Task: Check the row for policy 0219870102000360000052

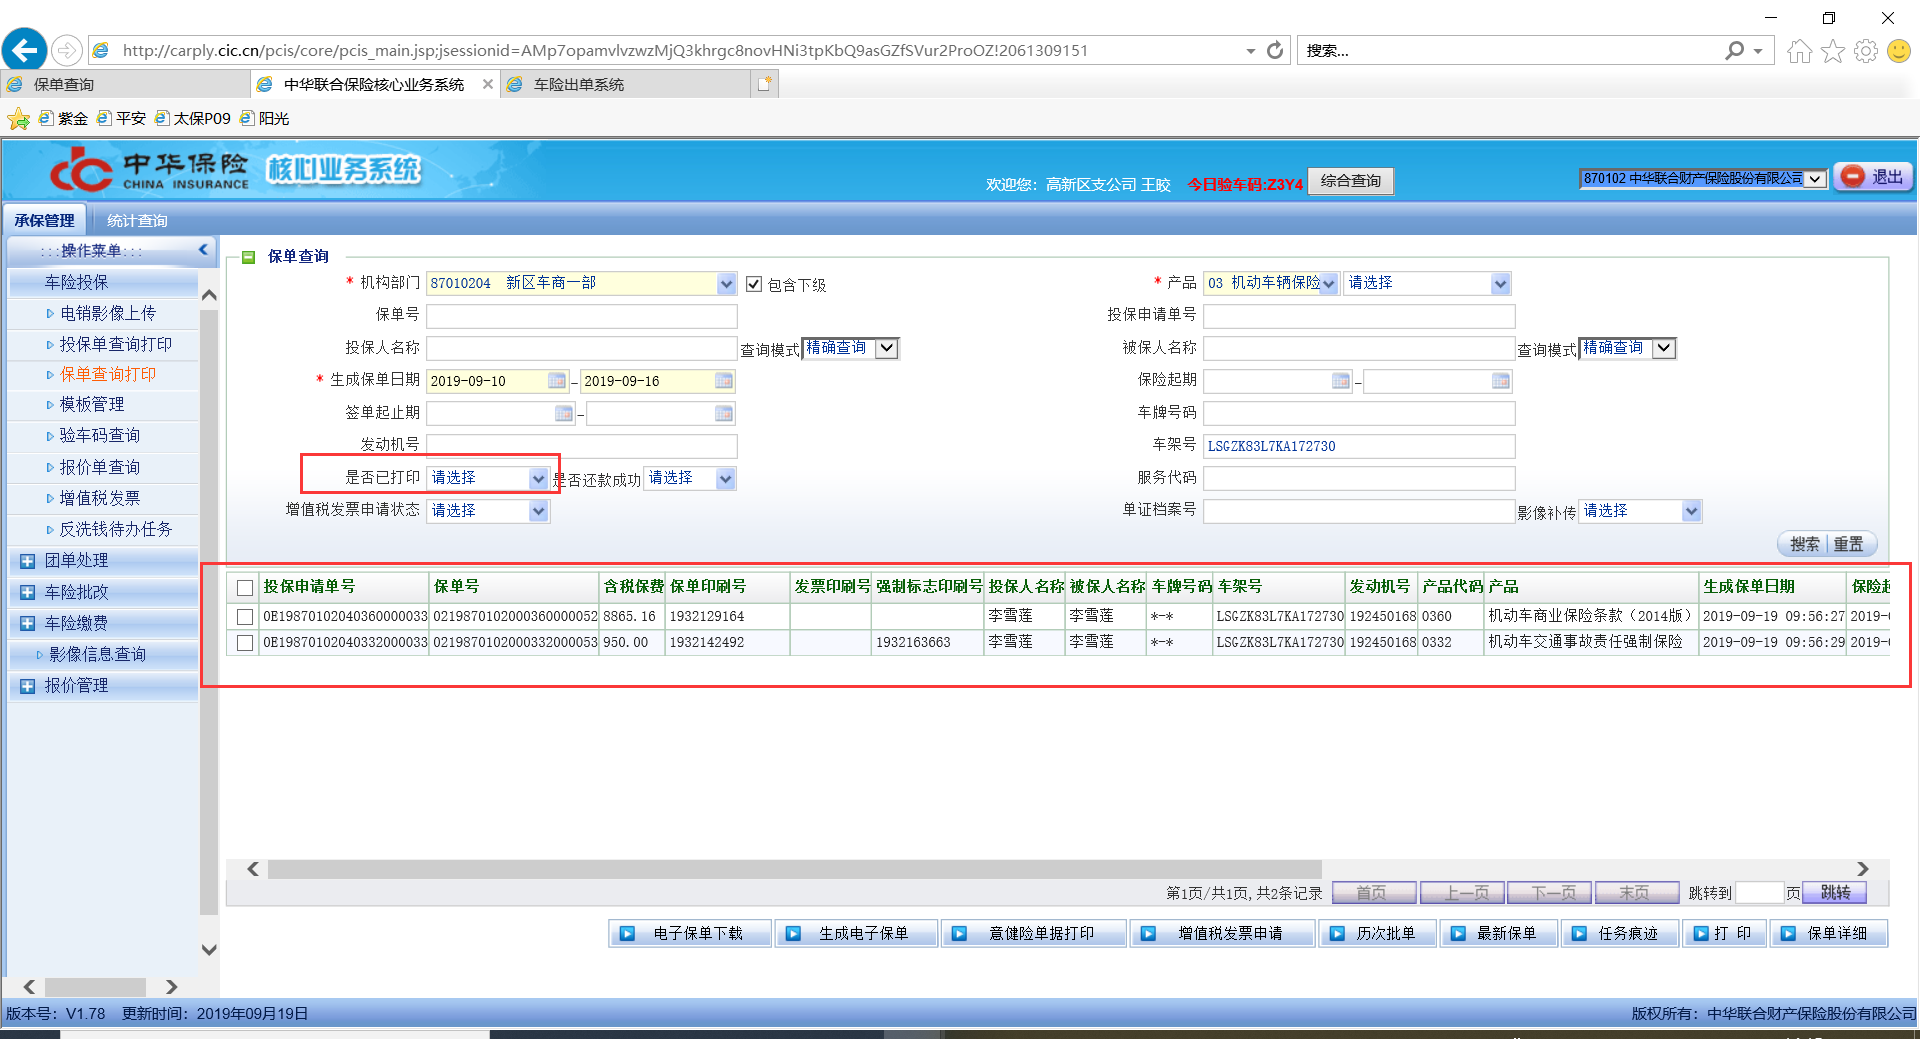Action: [245, 617]
